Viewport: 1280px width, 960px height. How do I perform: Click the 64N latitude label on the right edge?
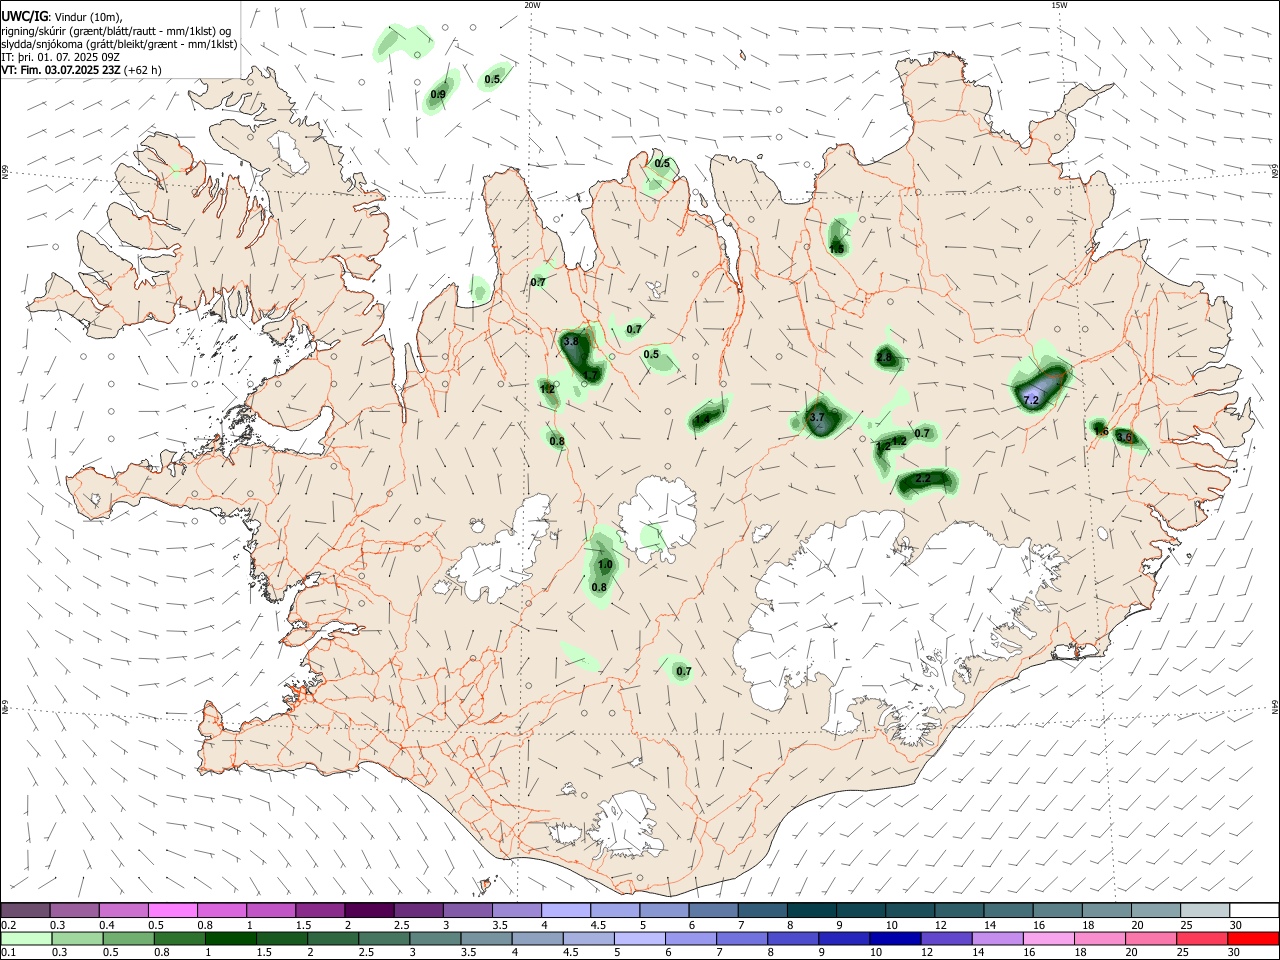tap(1275, 705)
